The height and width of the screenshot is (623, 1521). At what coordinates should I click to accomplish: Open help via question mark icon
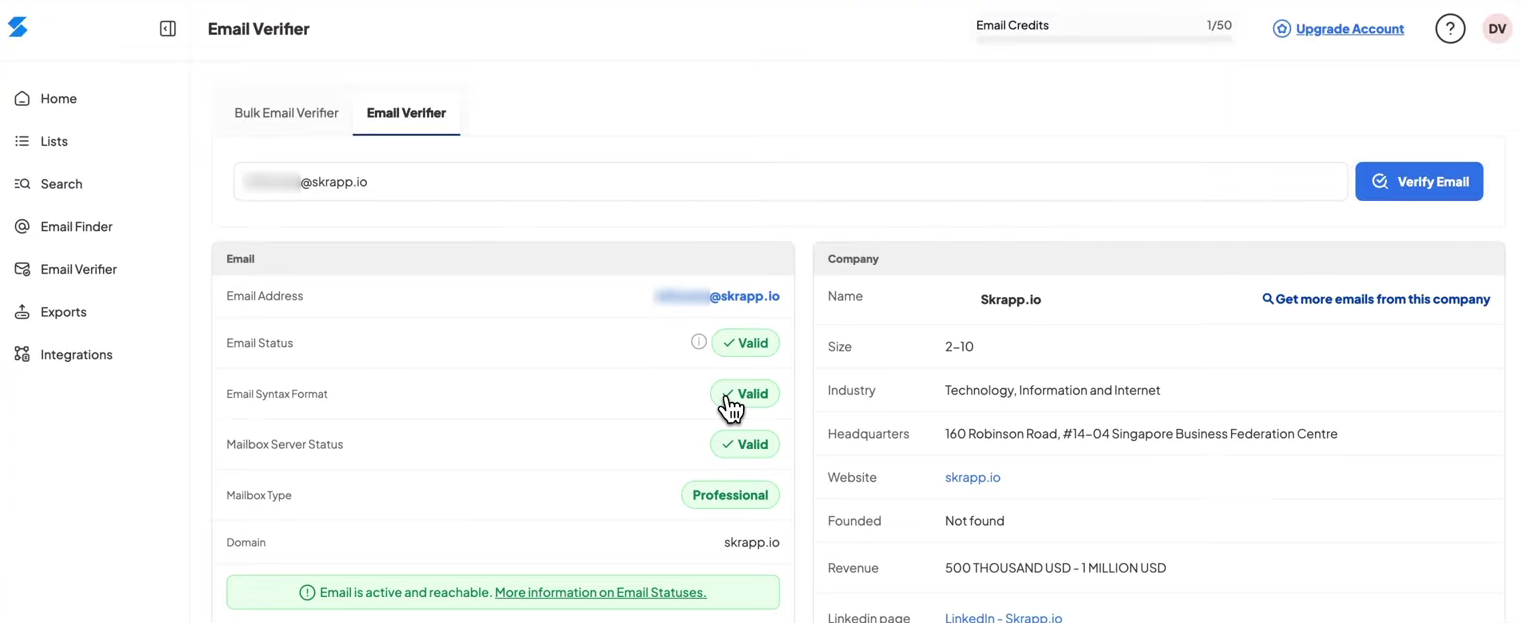1450,29
